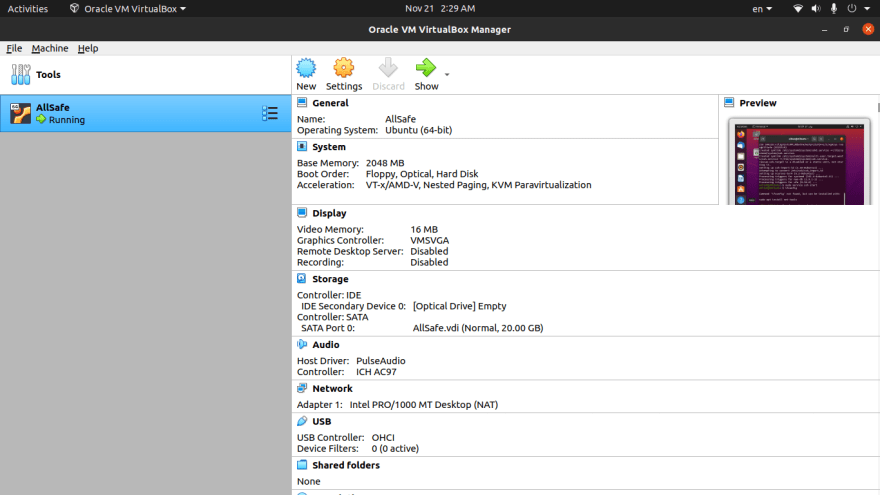Open the Show button dropdown arrow
Viewport: 880px width, 495px height.
click(447, 74)
